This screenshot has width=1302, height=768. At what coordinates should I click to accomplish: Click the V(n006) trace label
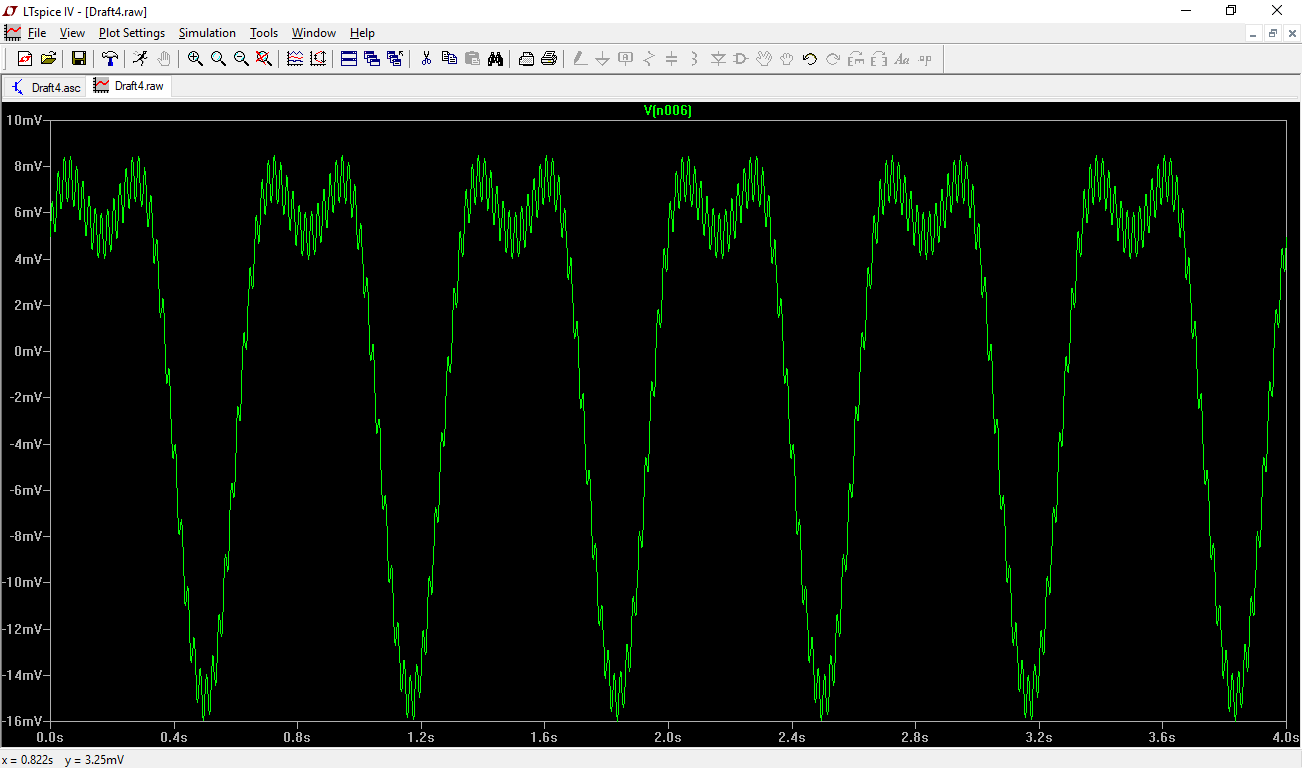coord(667,111)
